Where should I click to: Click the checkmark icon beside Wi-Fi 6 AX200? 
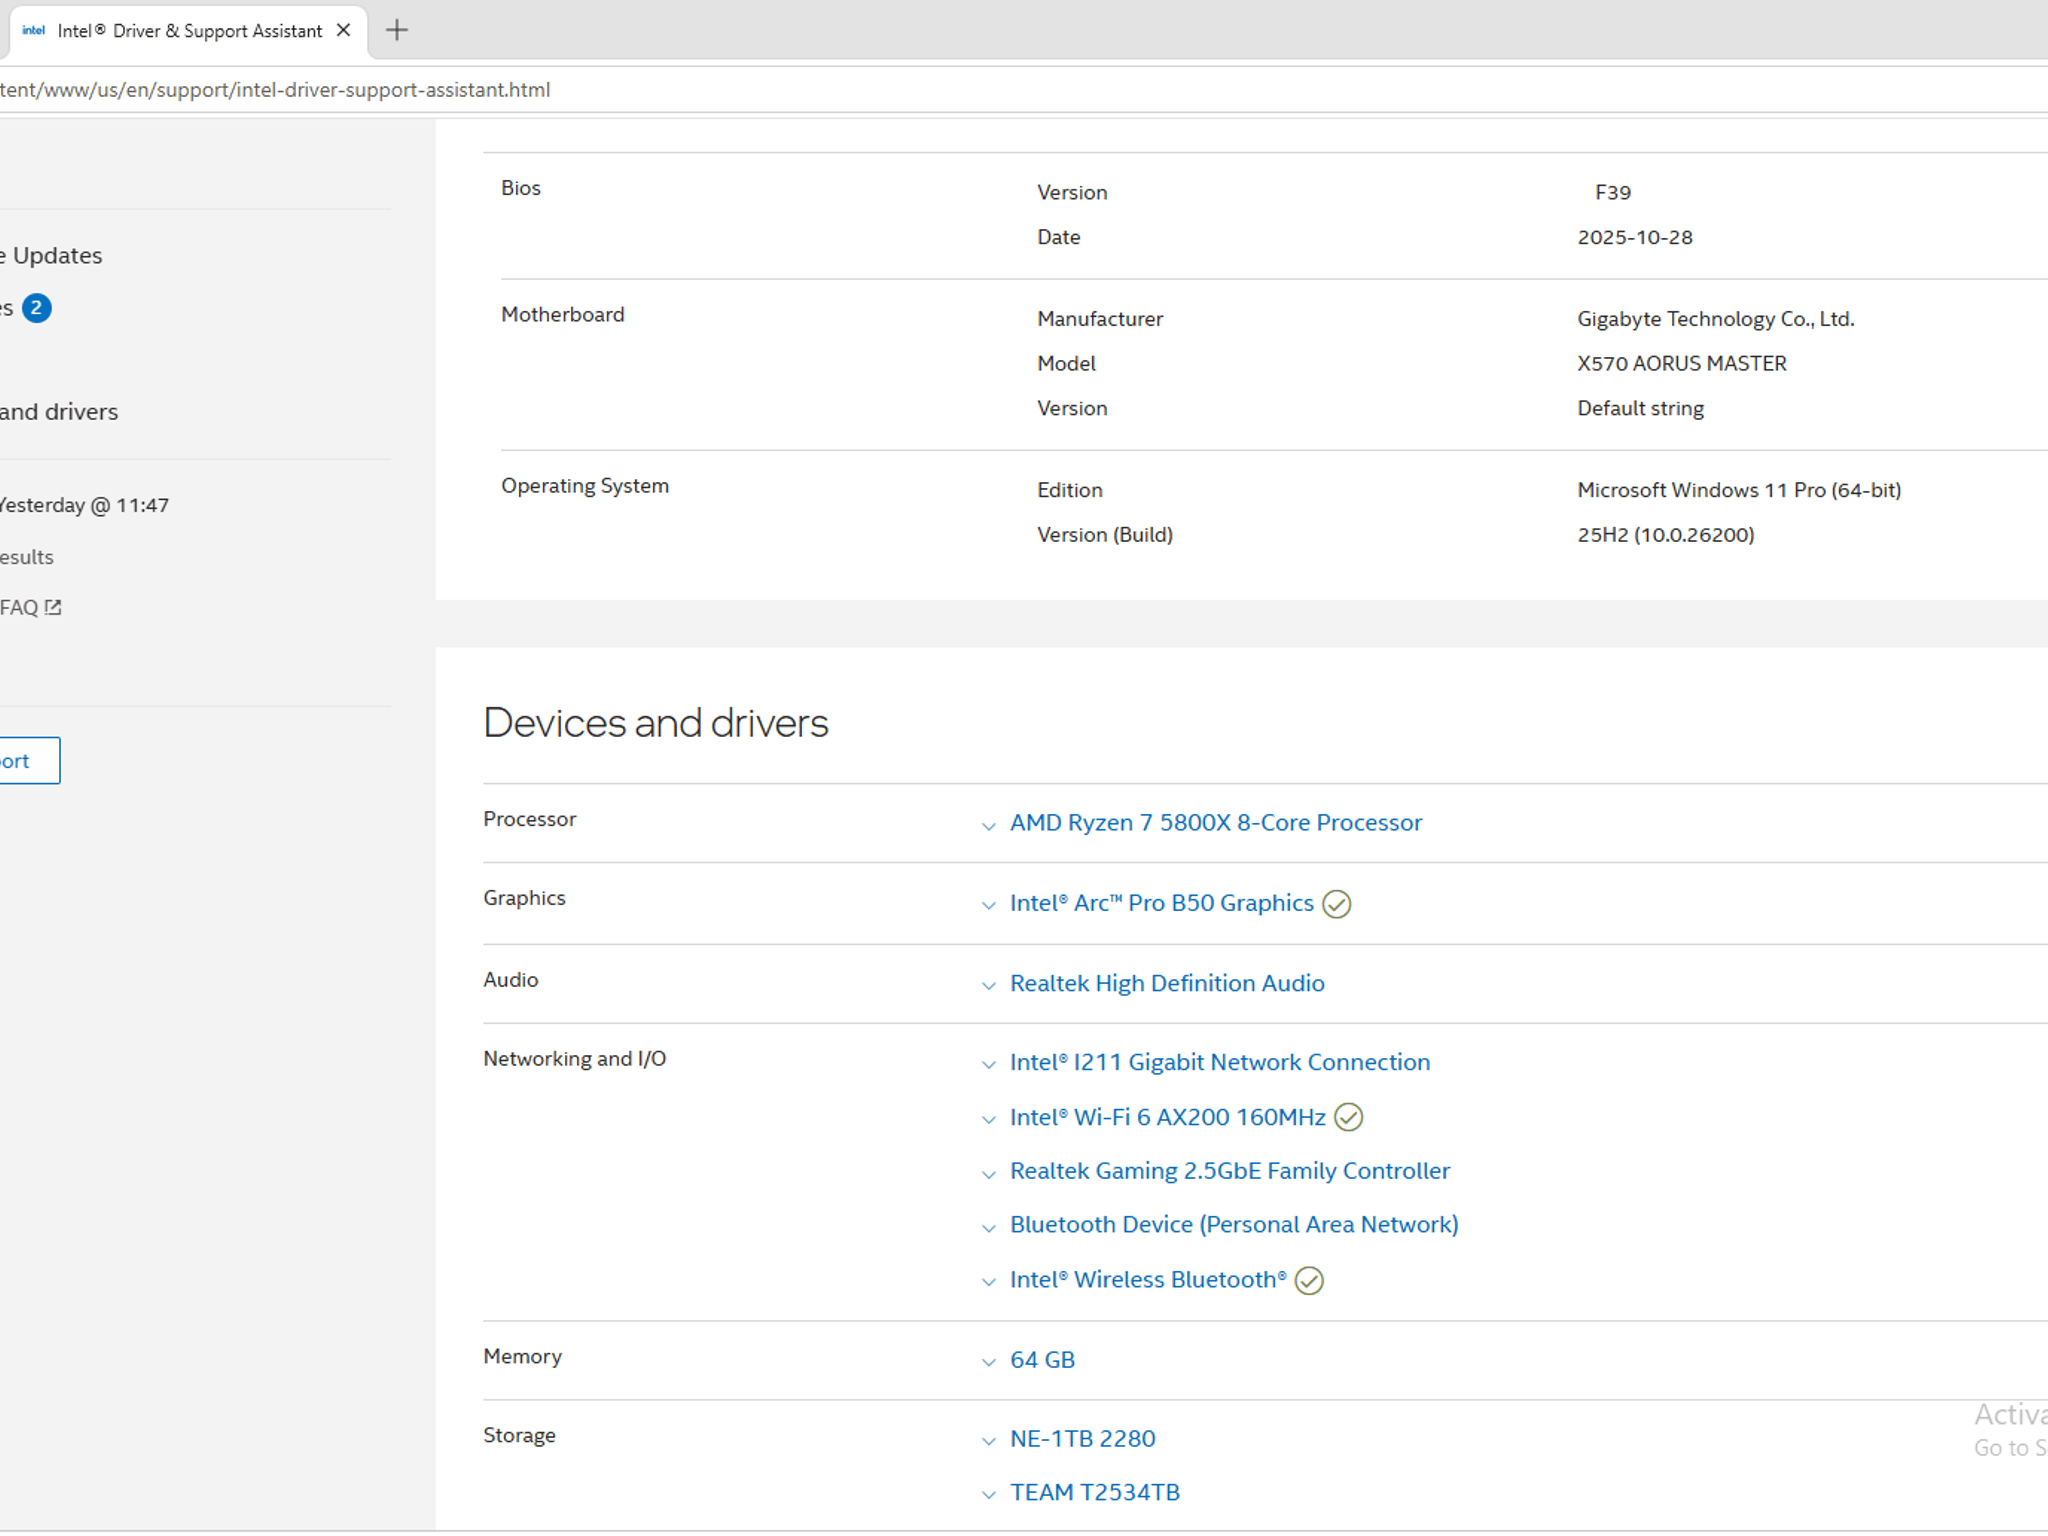pyautogui.click(x=1349, y=1117)
